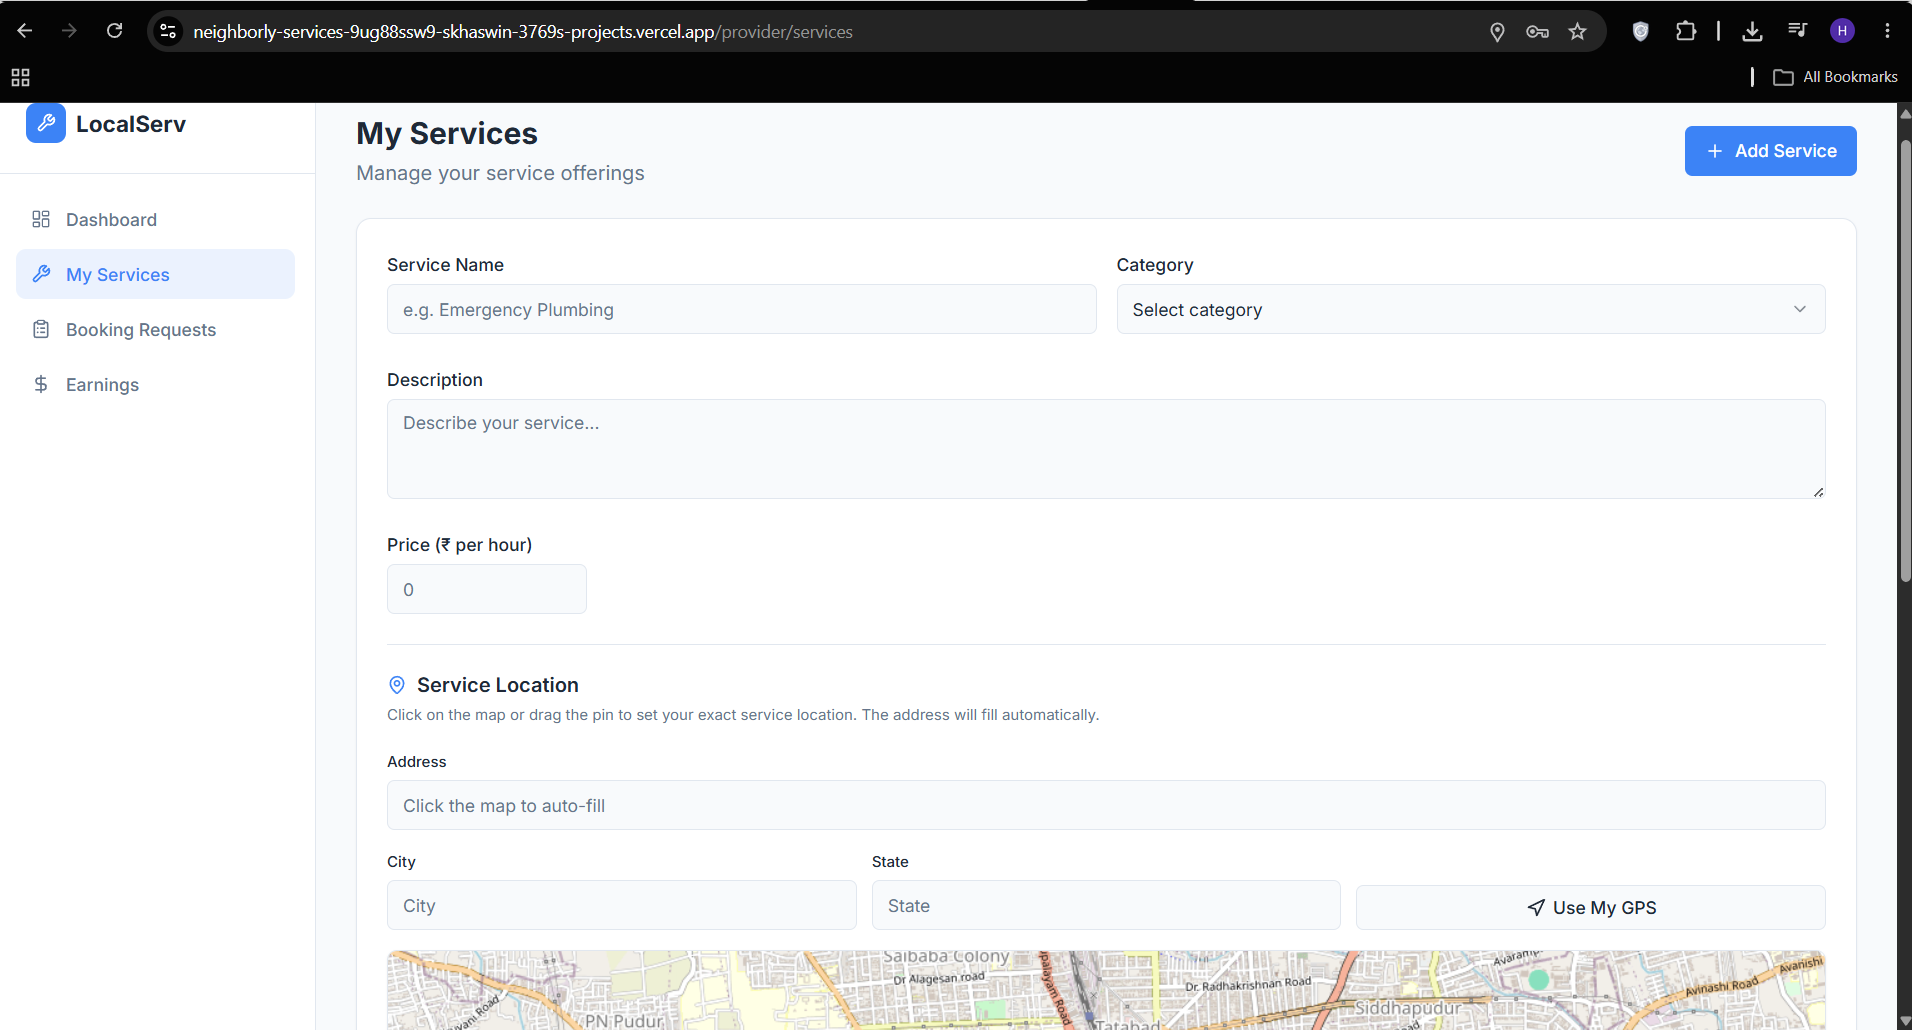1912x1030 pixels.
Task: Click the shield extension icon
Action: [1640, 32]
